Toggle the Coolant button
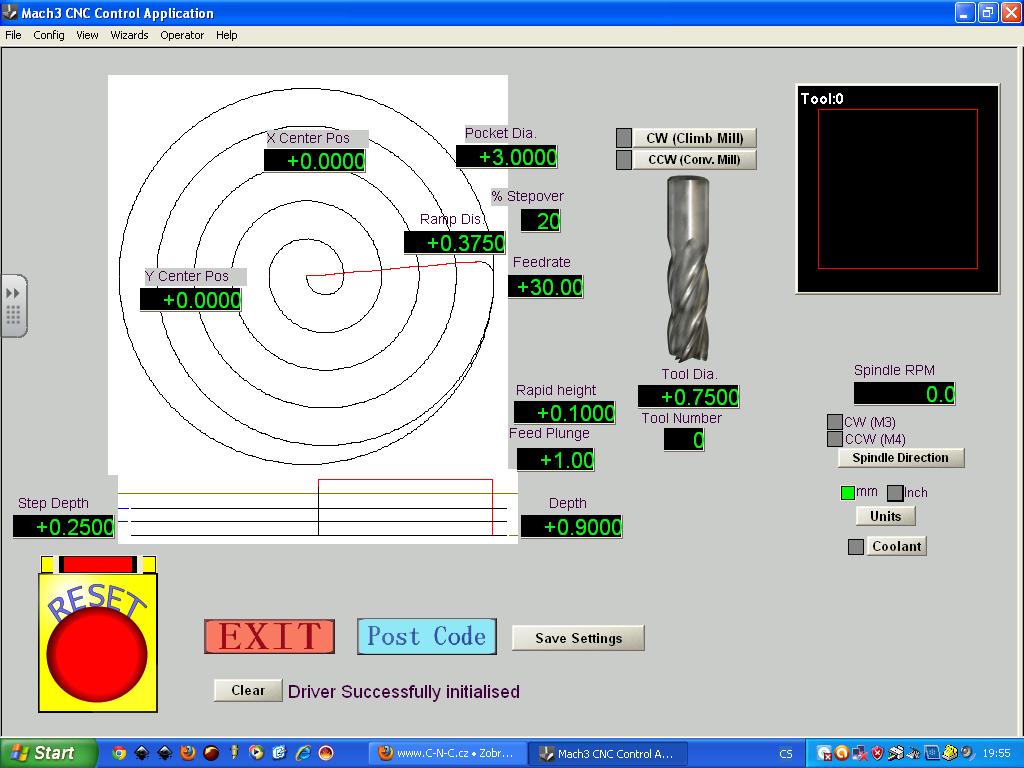Viewport: 1024px width, 768px height. tap(896, 546)
